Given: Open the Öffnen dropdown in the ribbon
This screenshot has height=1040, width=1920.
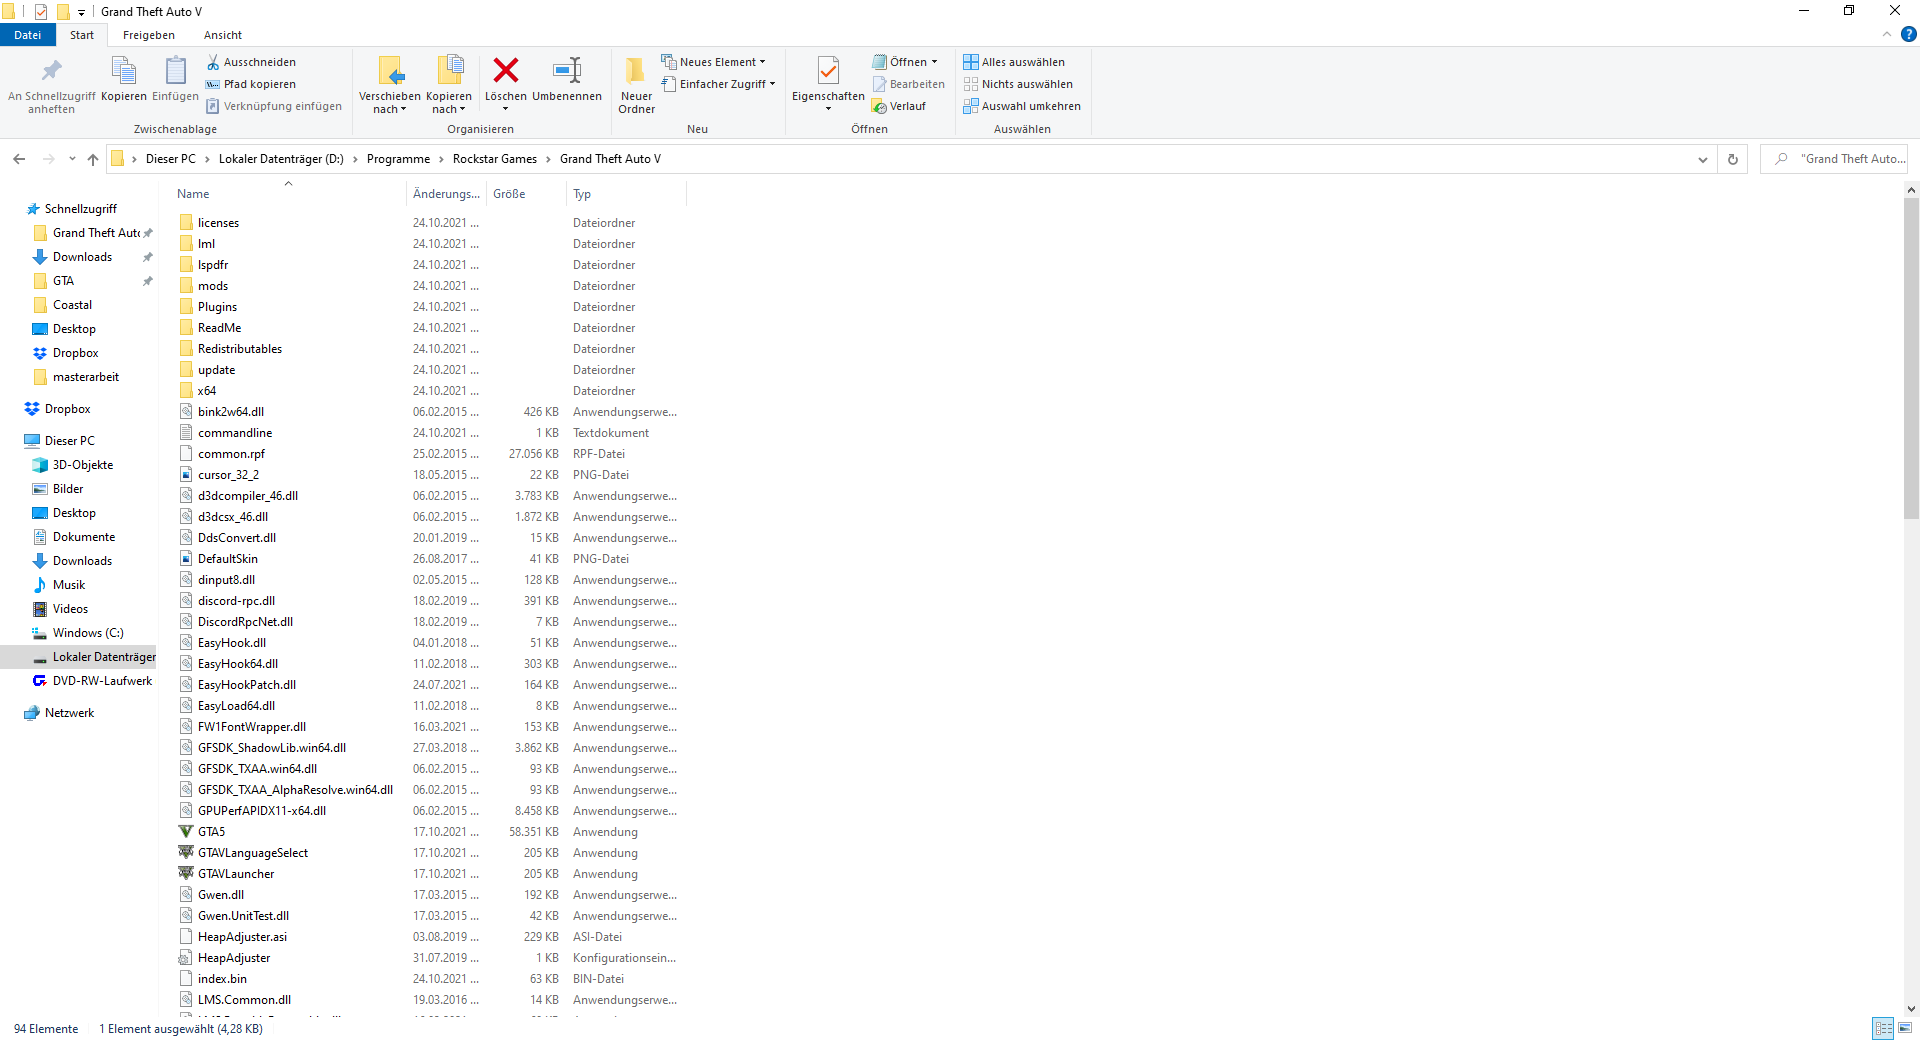Looking at the screenshot, I should coord(906,62).
